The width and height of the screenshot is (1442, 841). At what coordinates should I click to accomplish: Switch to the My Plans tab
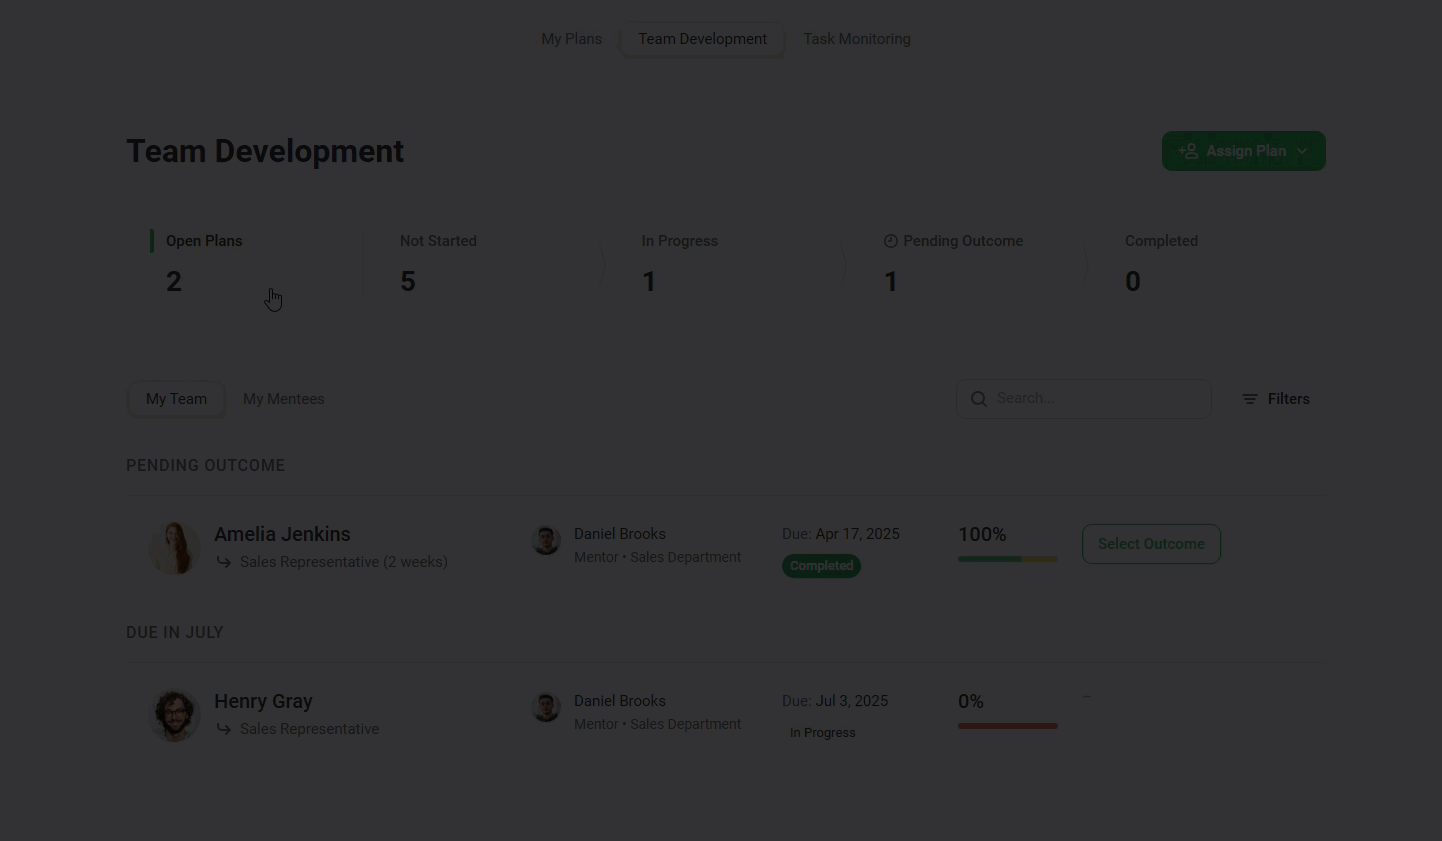point(571,39)
